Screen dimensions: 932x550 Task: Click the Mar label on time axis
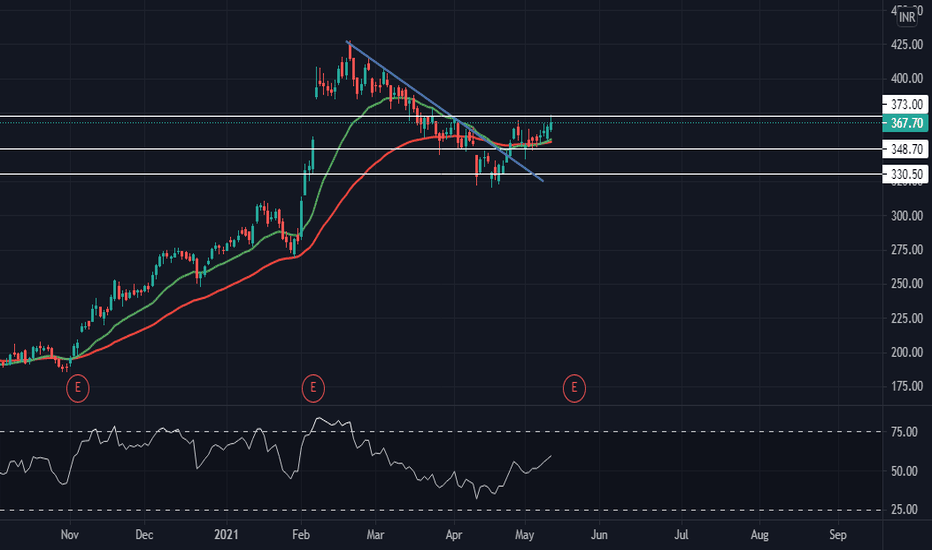[375, 535]
